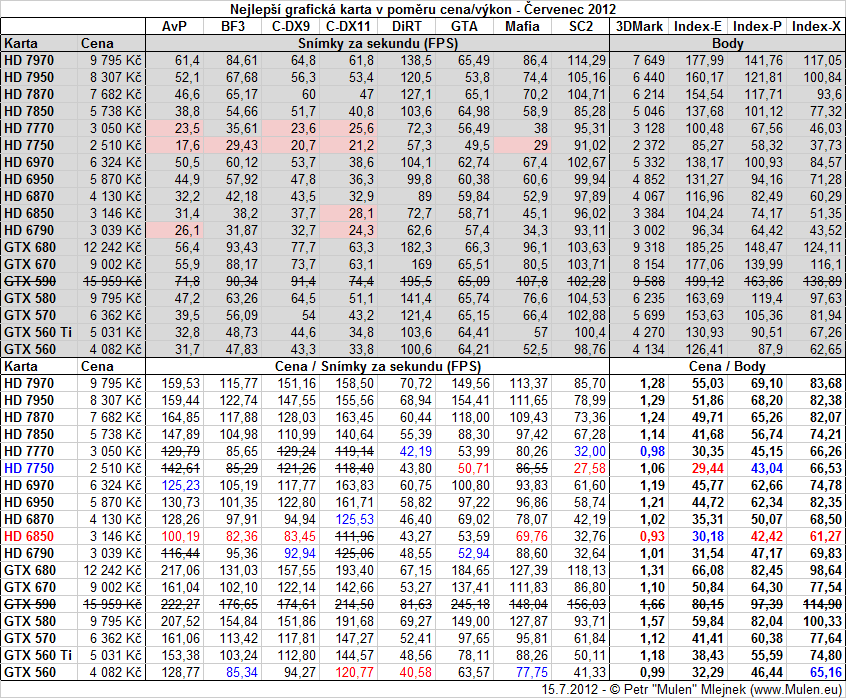Click GTX 680 3DMark score 9 318
Image resolution: width=846 pixels, height=698 pixels.
[x=649, y=248]
